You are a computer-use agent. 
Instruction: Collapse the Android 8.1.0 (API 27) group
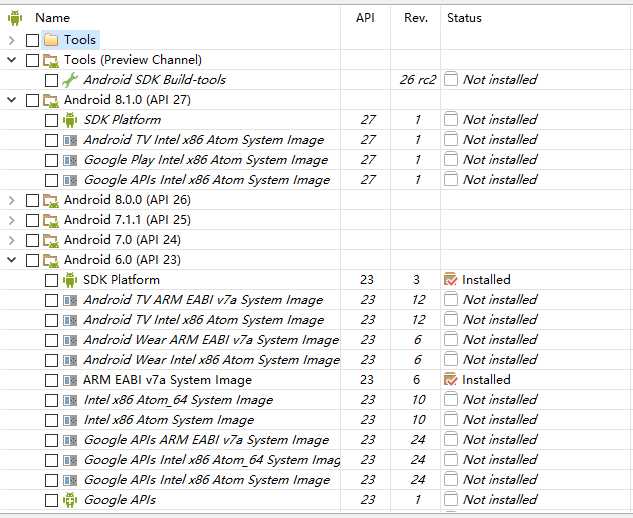coord(12,100)
